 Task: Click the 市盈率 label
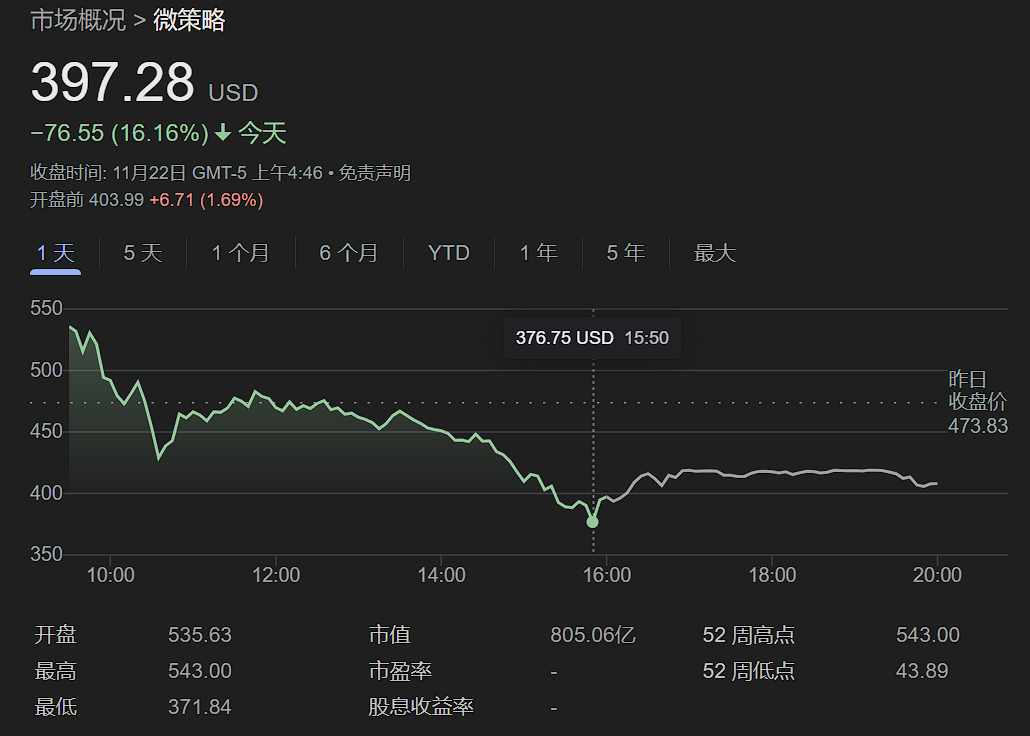coord(400,671)
